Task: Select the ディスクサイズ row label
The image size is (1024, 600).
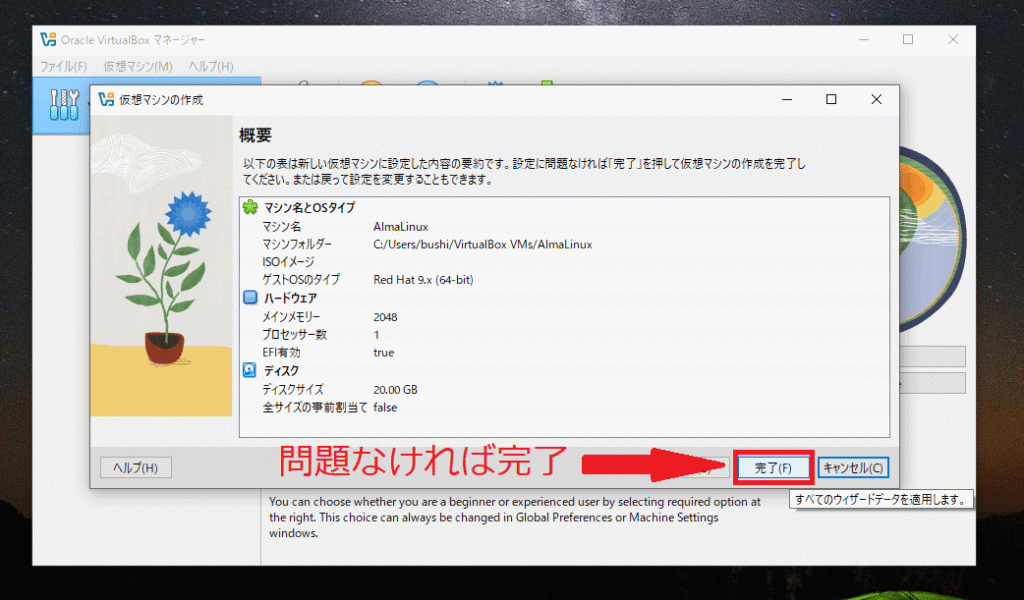Action: coord(293,390)
